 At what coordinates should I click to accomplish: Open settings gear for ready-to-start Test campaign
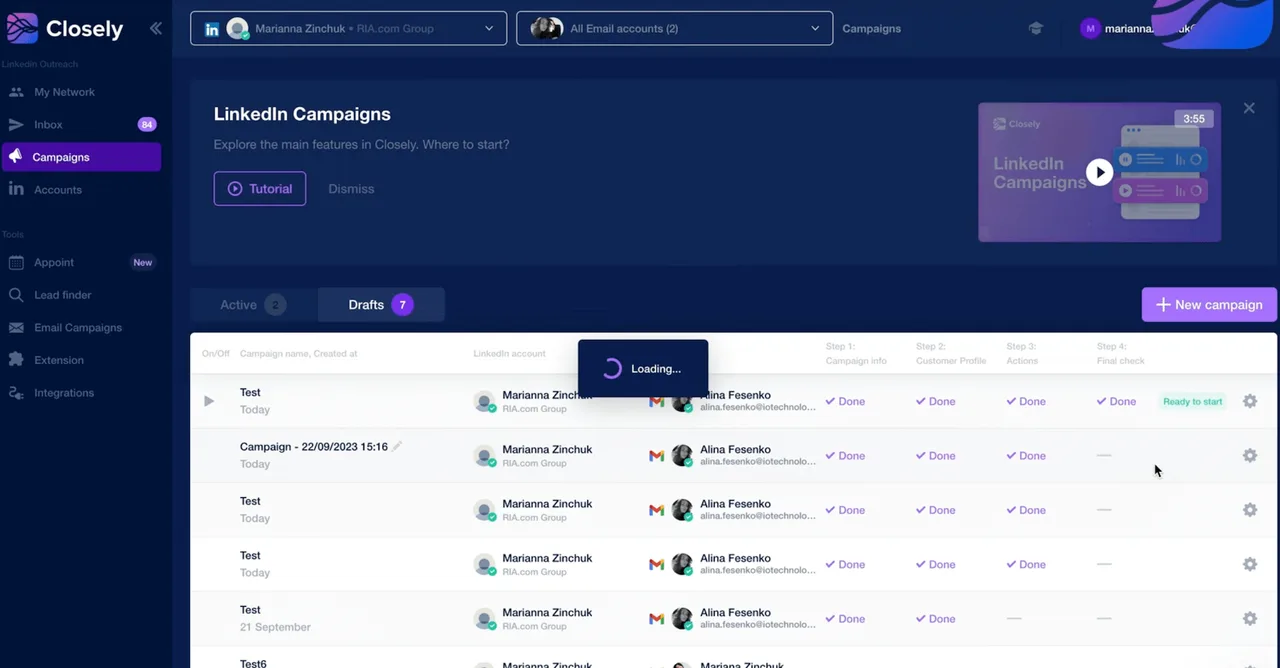pos(1249,401)
